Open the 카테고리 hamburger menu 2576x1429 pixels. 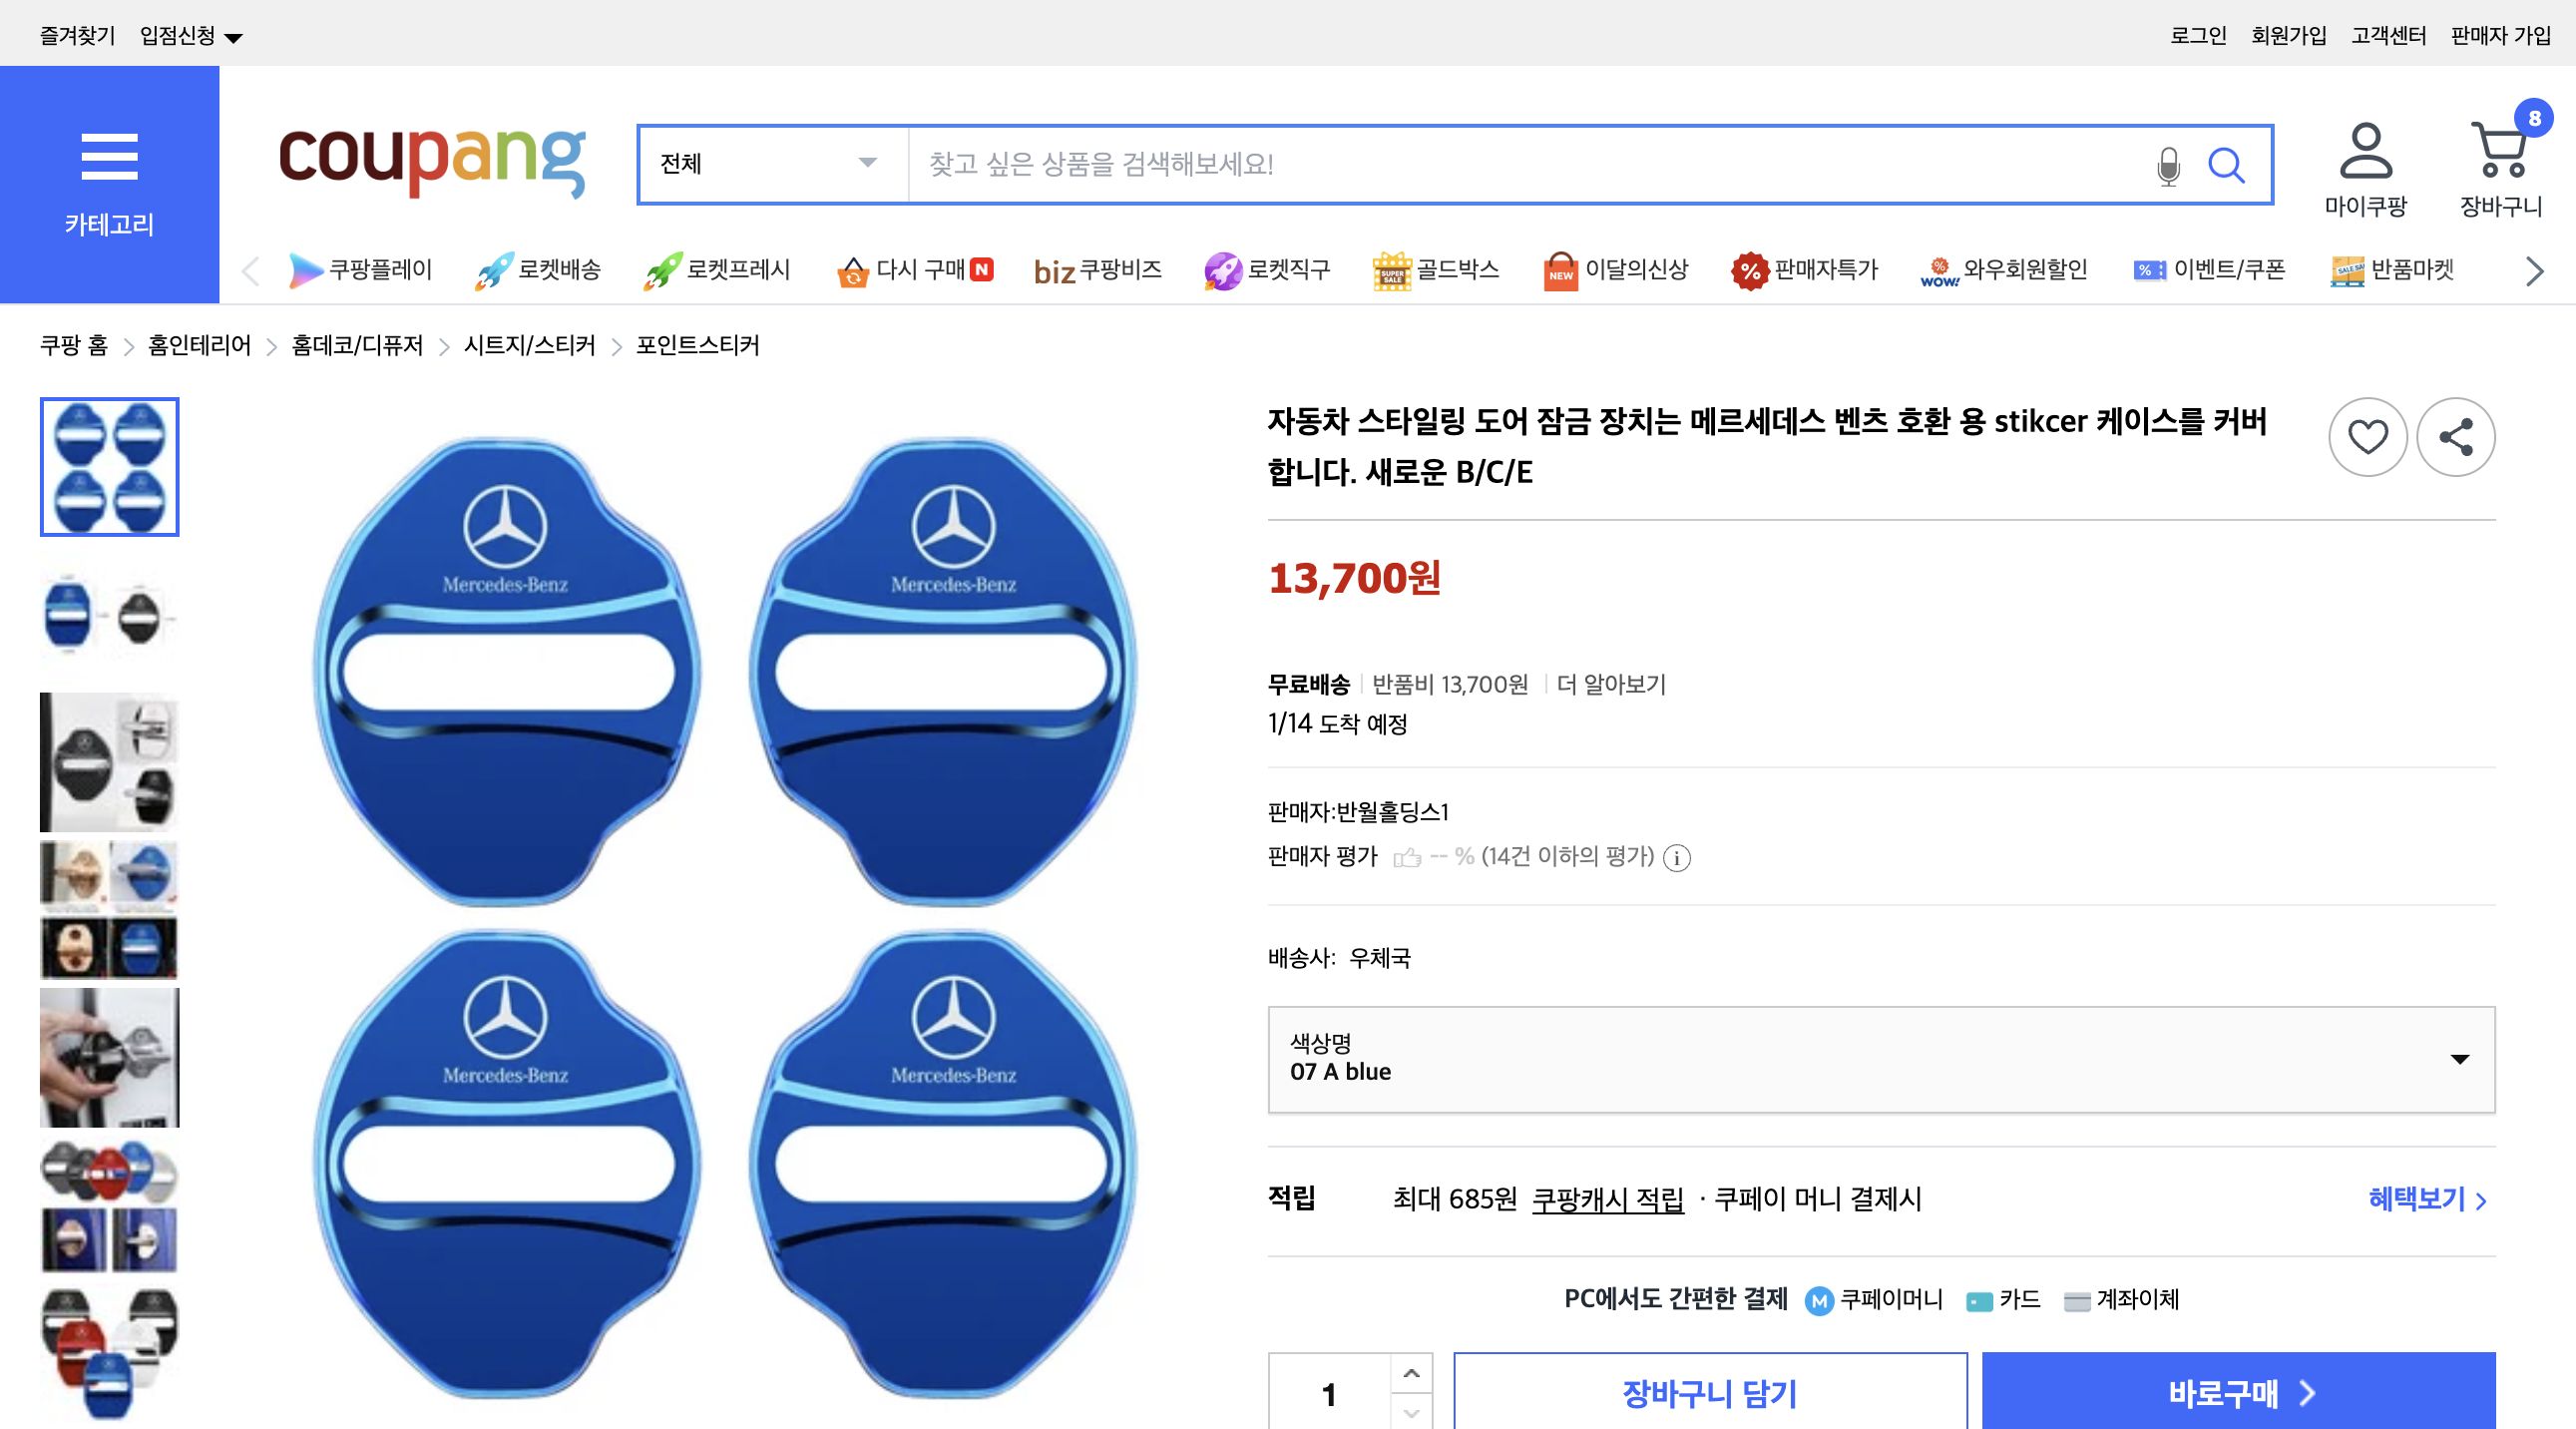coord(109,157)
